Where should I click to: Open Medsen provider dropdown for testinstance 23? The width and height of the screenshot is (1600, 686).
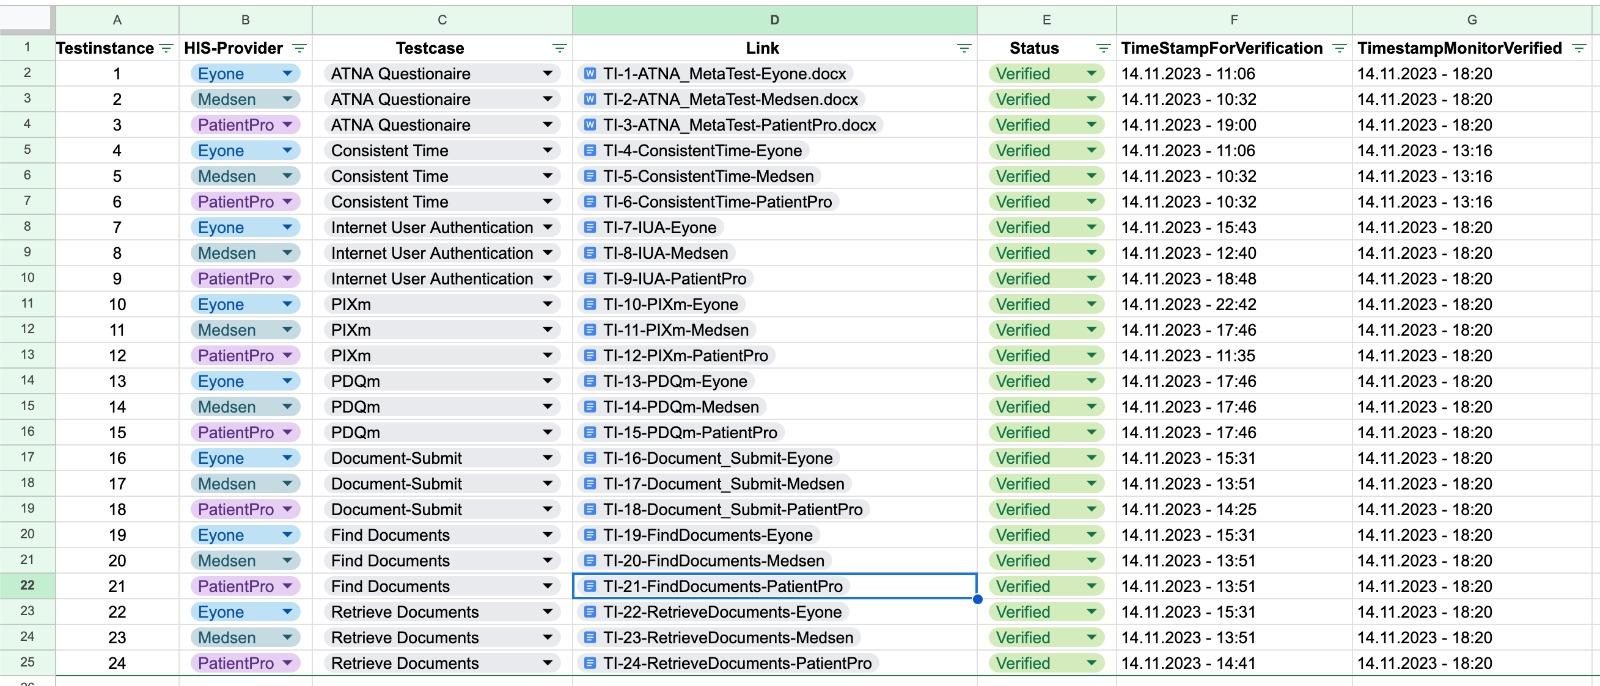pyautogui.click(x=287, y=637)
